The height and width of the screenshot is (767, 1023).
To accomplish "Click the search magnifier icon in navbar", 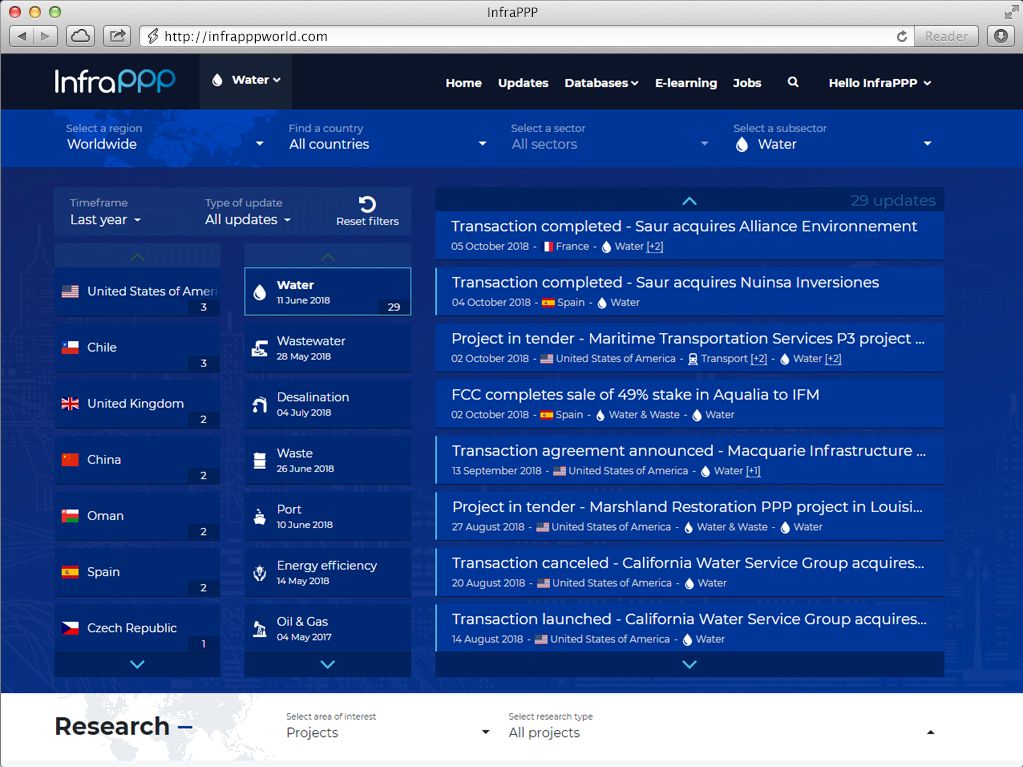I will pyautogui.click(x=793, y=83).
